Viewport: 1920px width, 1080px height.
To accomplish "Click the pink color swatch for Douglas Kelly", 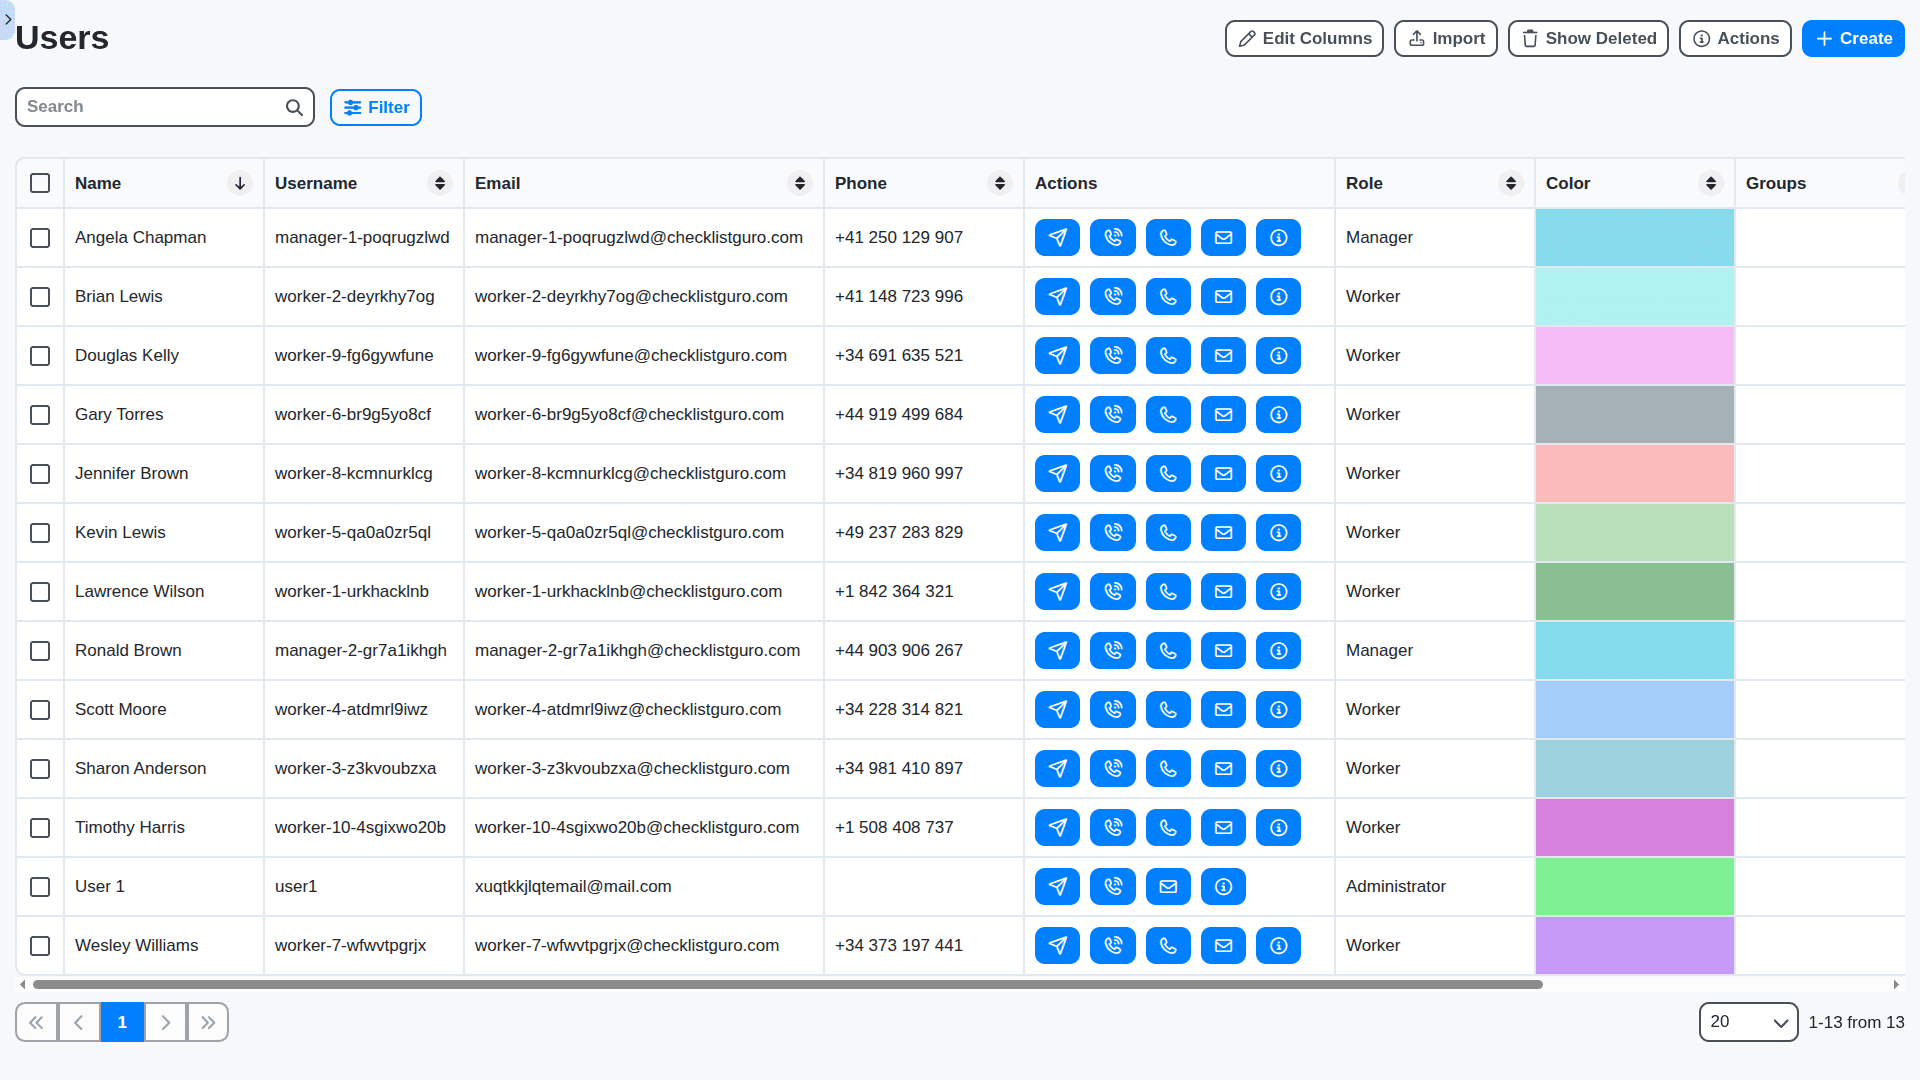I will (x=1634, y=355).
